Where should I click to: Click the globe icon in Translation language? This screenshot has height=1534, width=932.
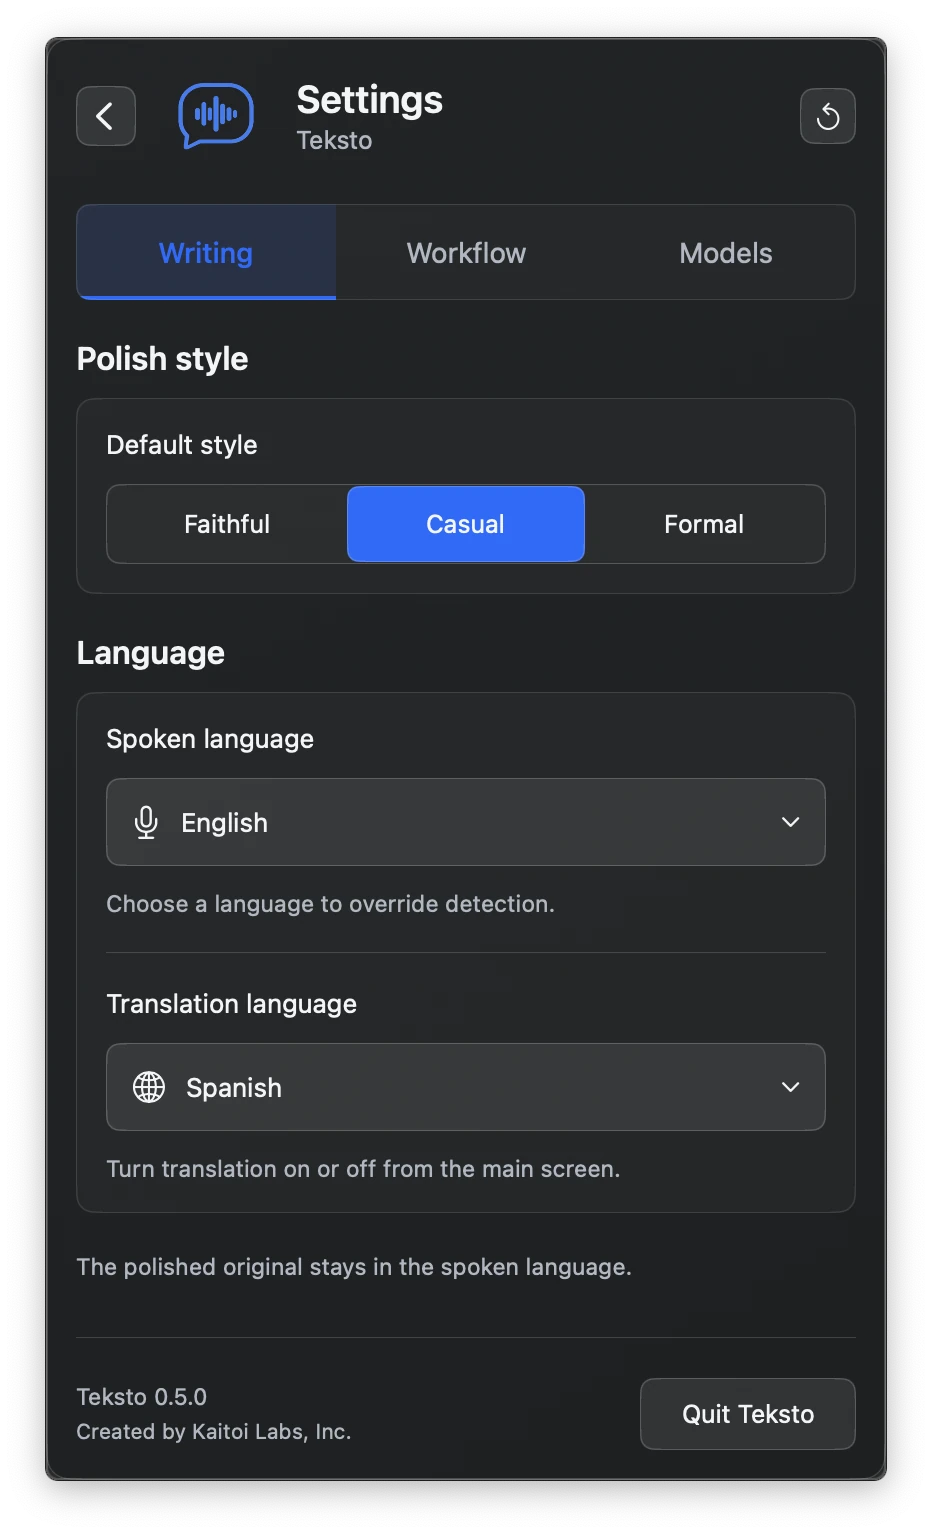149,1087
